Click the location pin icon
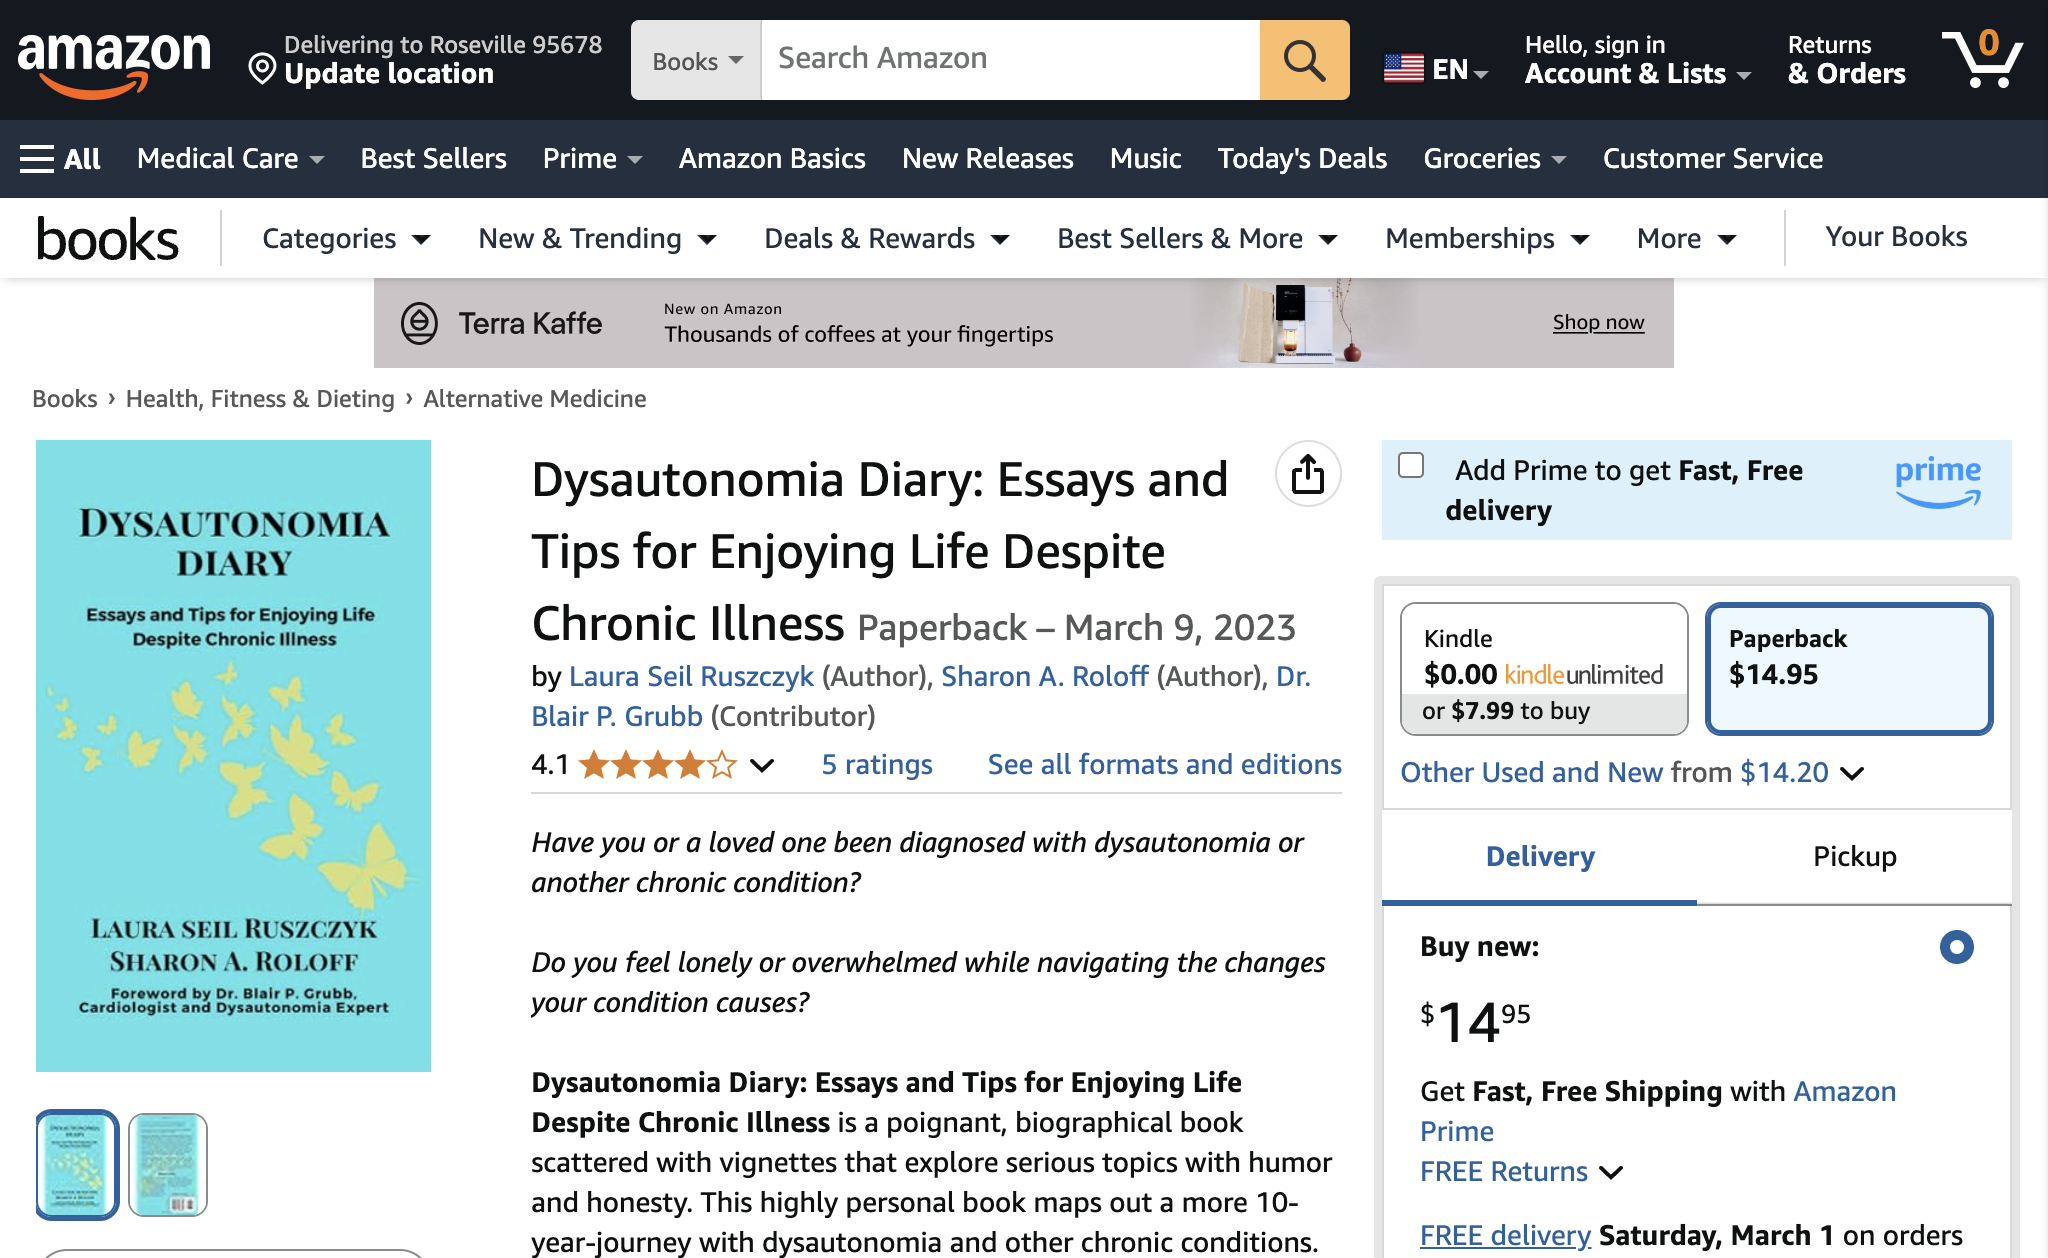The image size is (2048, 1258). (x=262, y=69)
